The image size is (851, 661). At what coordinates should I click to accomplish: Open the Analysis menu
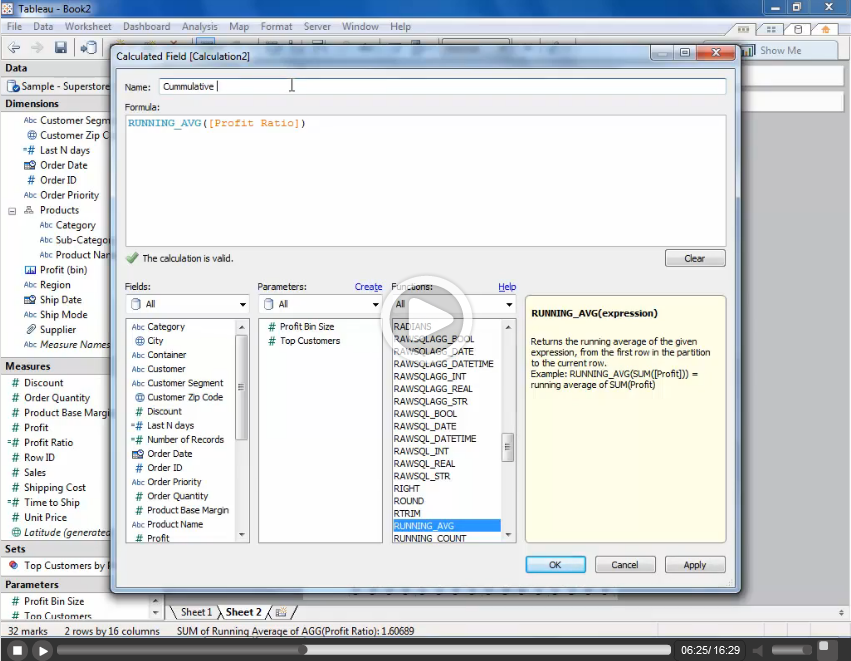[x=200, y=27]
